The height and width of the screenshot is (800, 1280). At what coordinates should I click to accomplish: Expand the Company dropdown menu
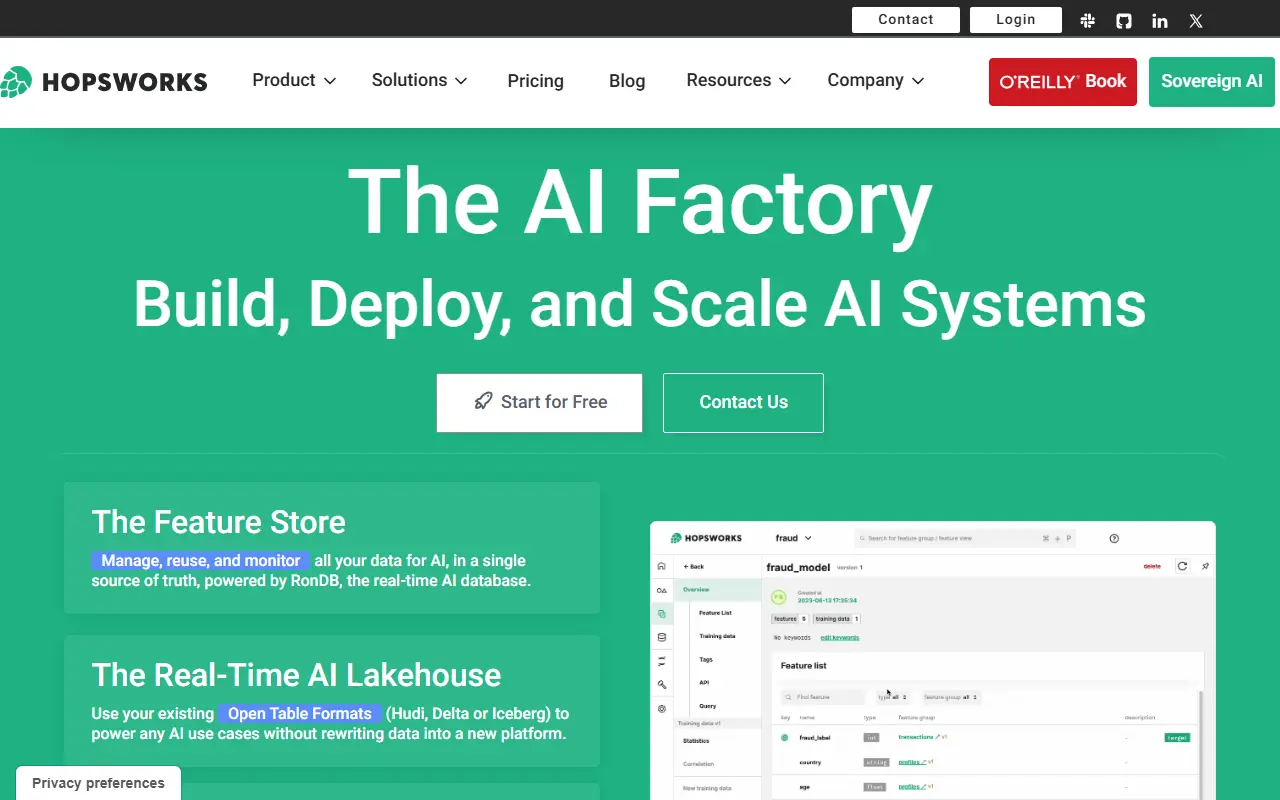[x=875, y=81]
